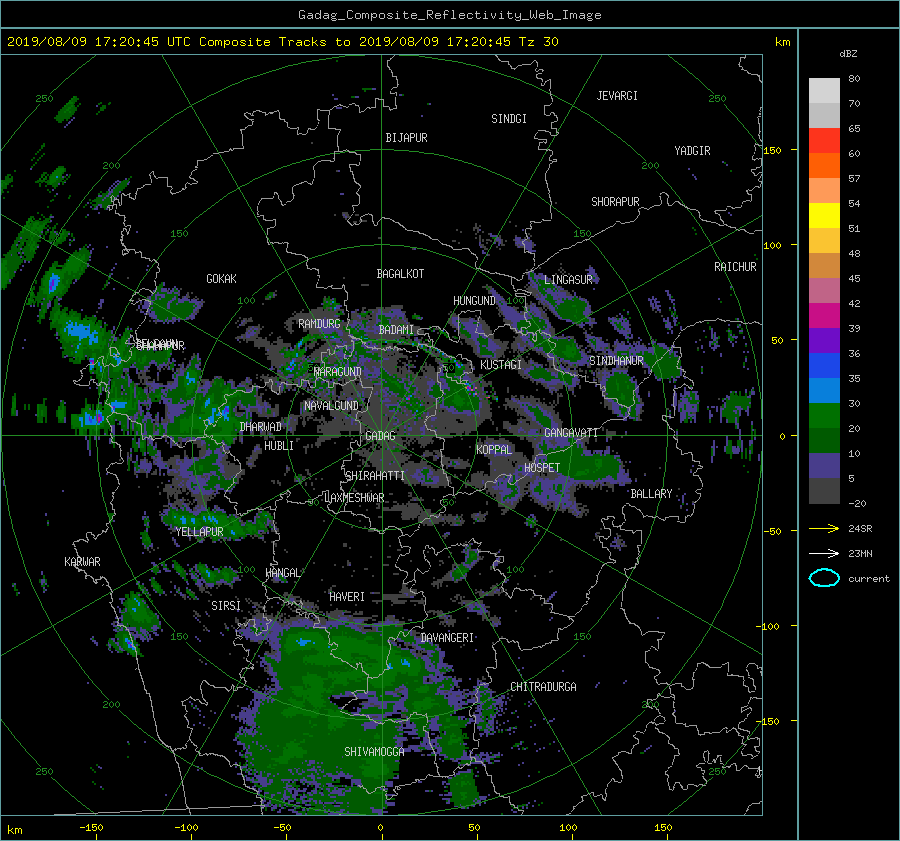Click the LINGASUR city label
Screen dimensions: 900x841
[568, 280]
